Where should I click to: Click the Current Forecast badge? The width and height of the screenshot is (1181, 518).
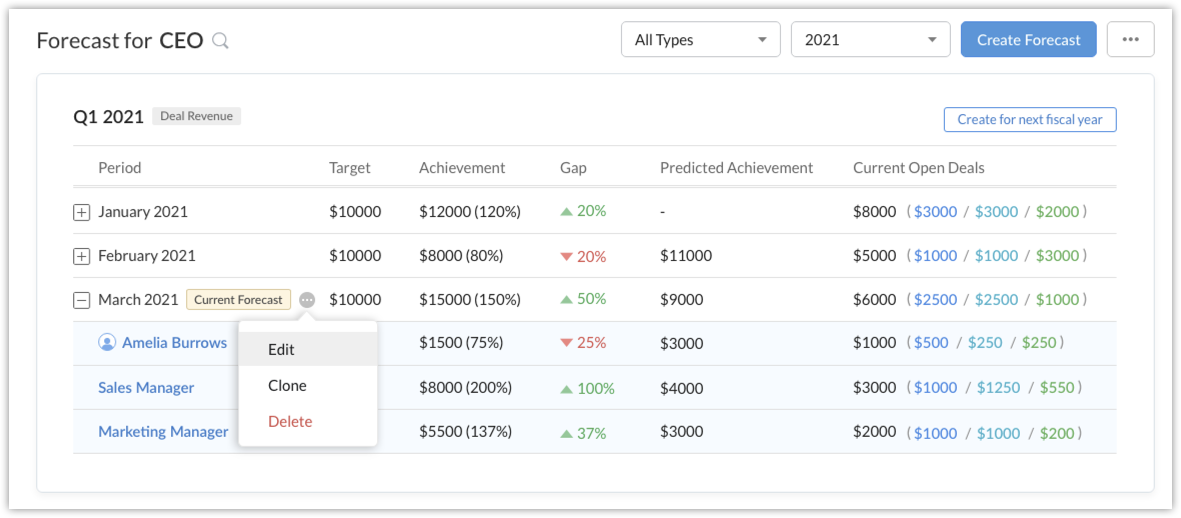point(238,300)
